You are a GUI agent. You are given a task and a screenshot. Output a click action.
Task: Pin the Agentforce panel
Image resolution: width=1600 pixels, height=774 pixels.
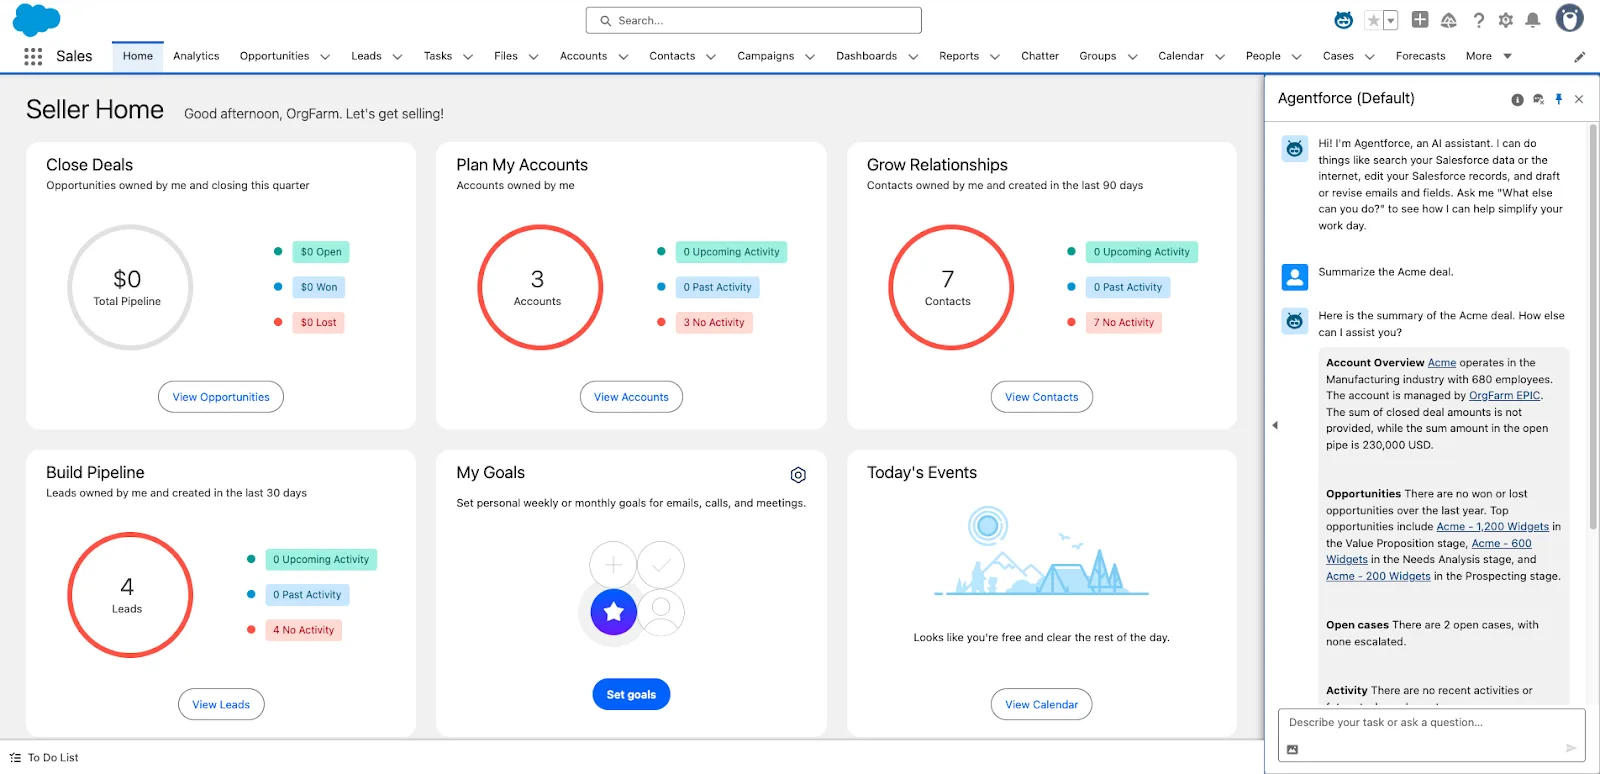click(1559, 99)
